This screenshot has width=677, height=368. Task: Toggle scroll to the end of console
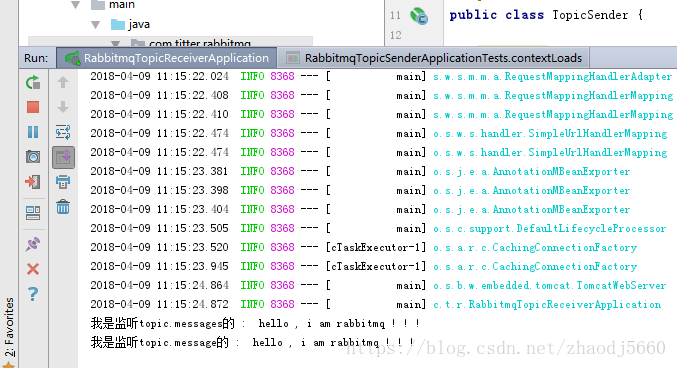coord(63,157)
